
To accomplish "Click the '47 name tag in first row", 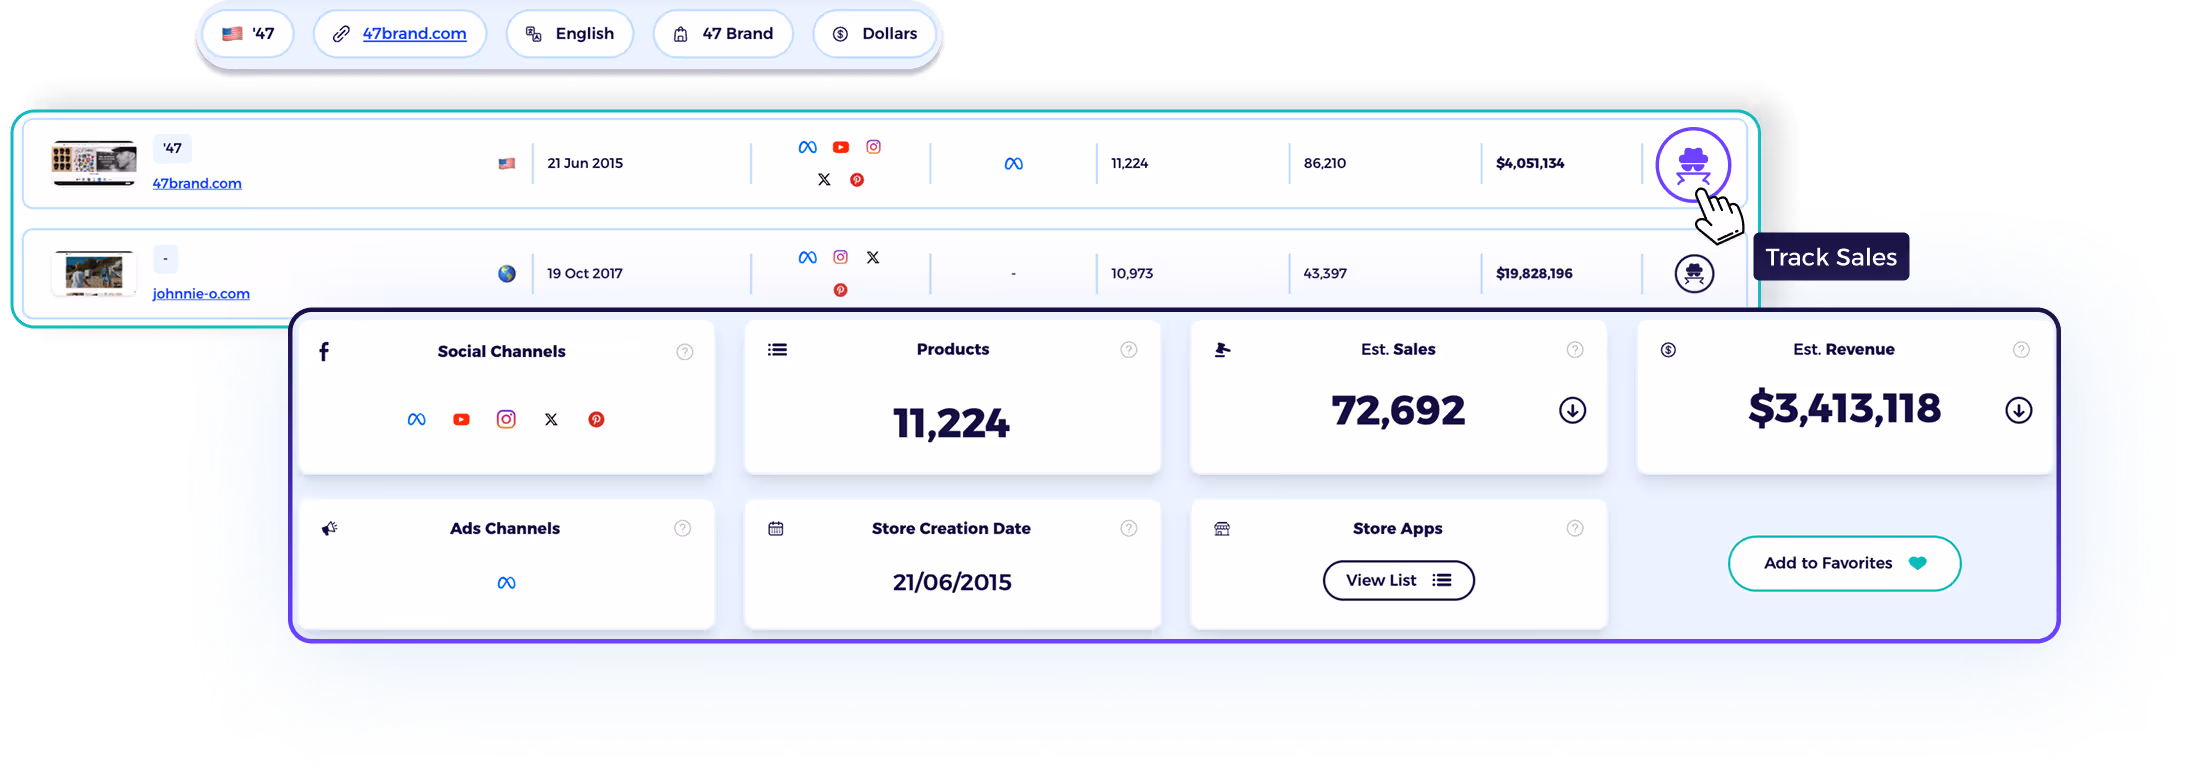I will [172, 148].
